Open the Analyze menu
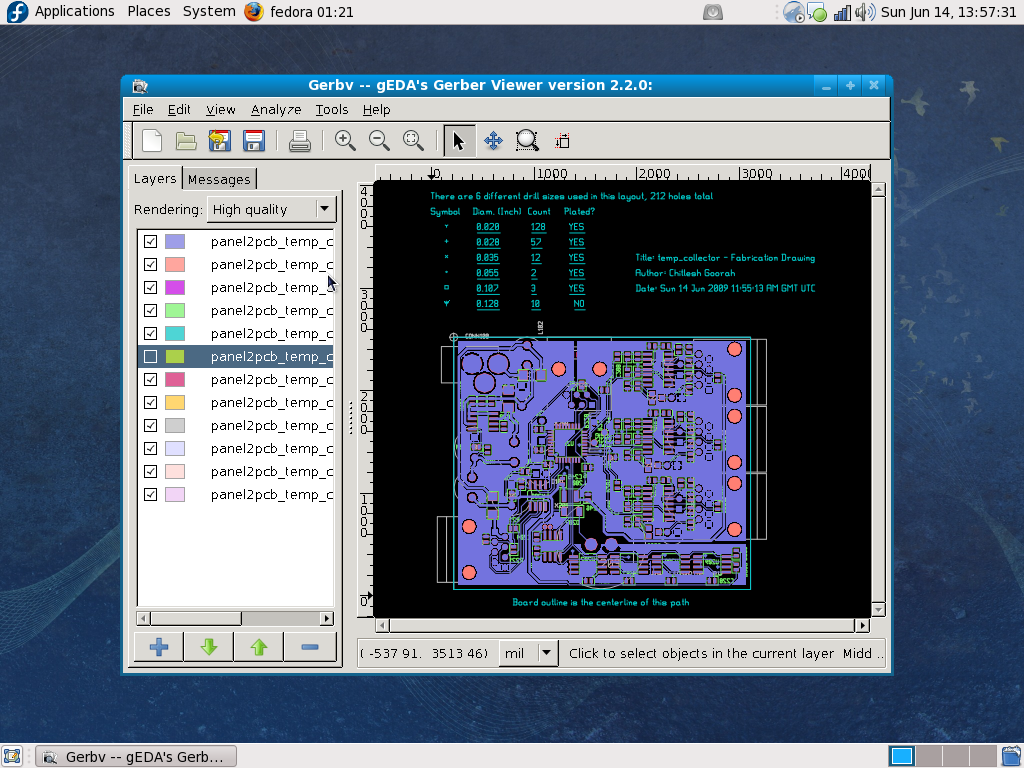 pos(276,110)
